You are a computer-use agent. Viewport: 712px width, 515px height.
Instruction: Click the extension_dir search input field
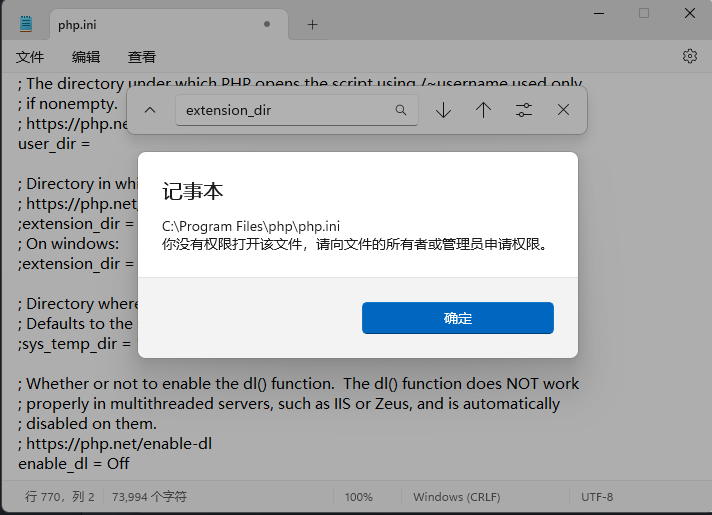(x=285, y=110)
